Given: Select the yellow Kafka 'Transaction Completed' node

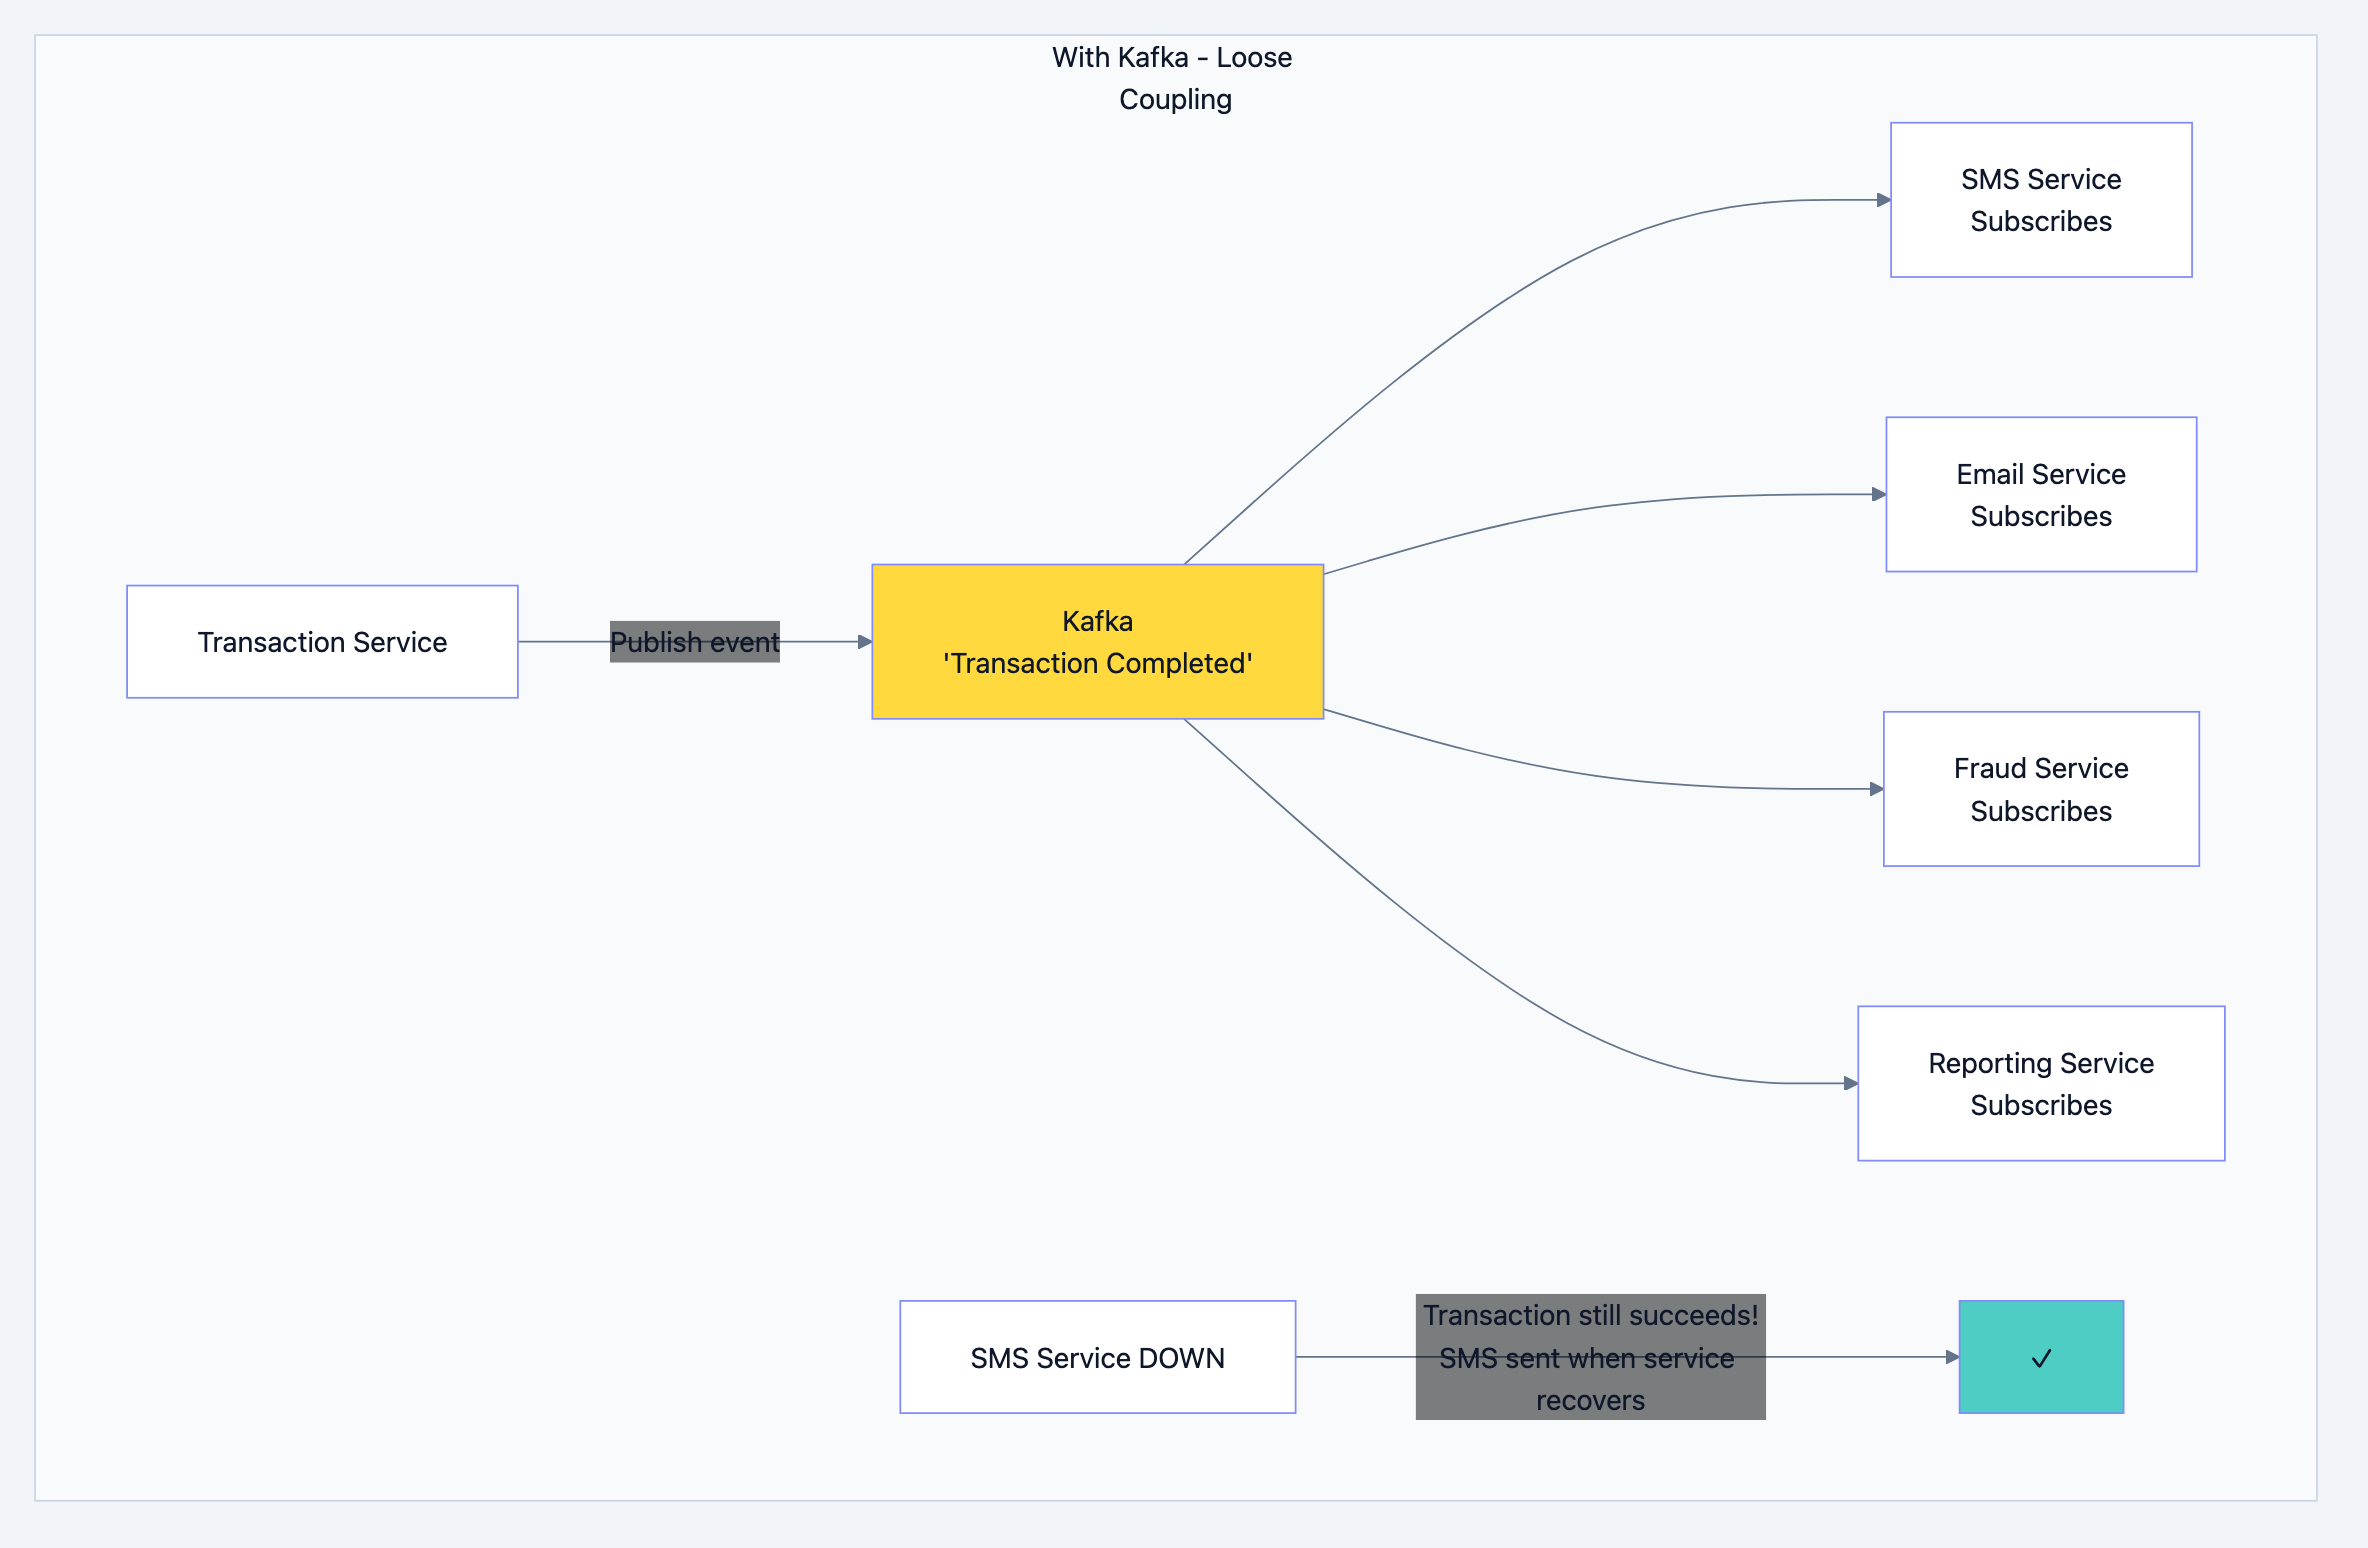Looking at the screenshot, I should coord(1097,641).
